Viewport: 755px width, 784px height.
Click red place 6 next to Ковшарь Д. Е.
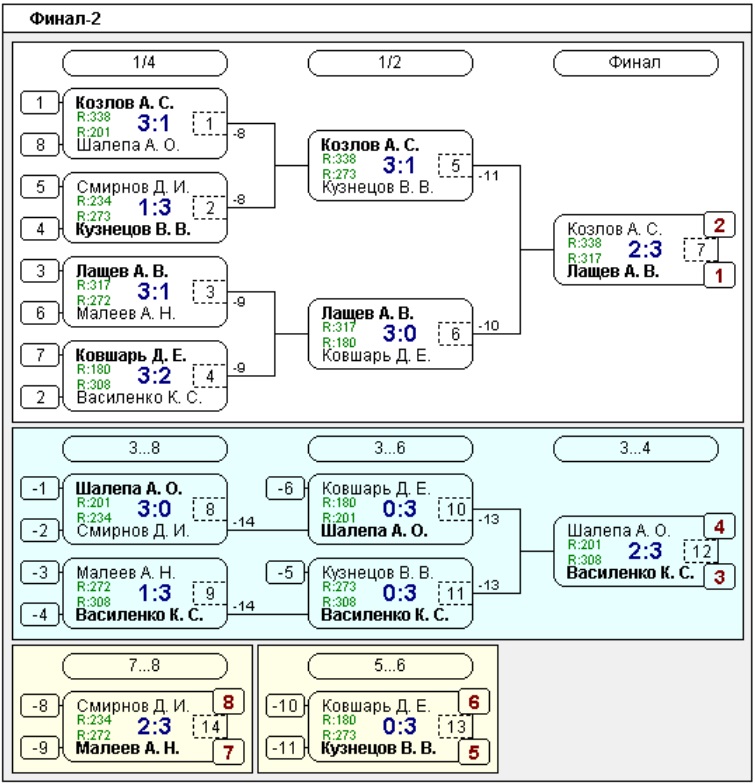(x=474, y=702)
